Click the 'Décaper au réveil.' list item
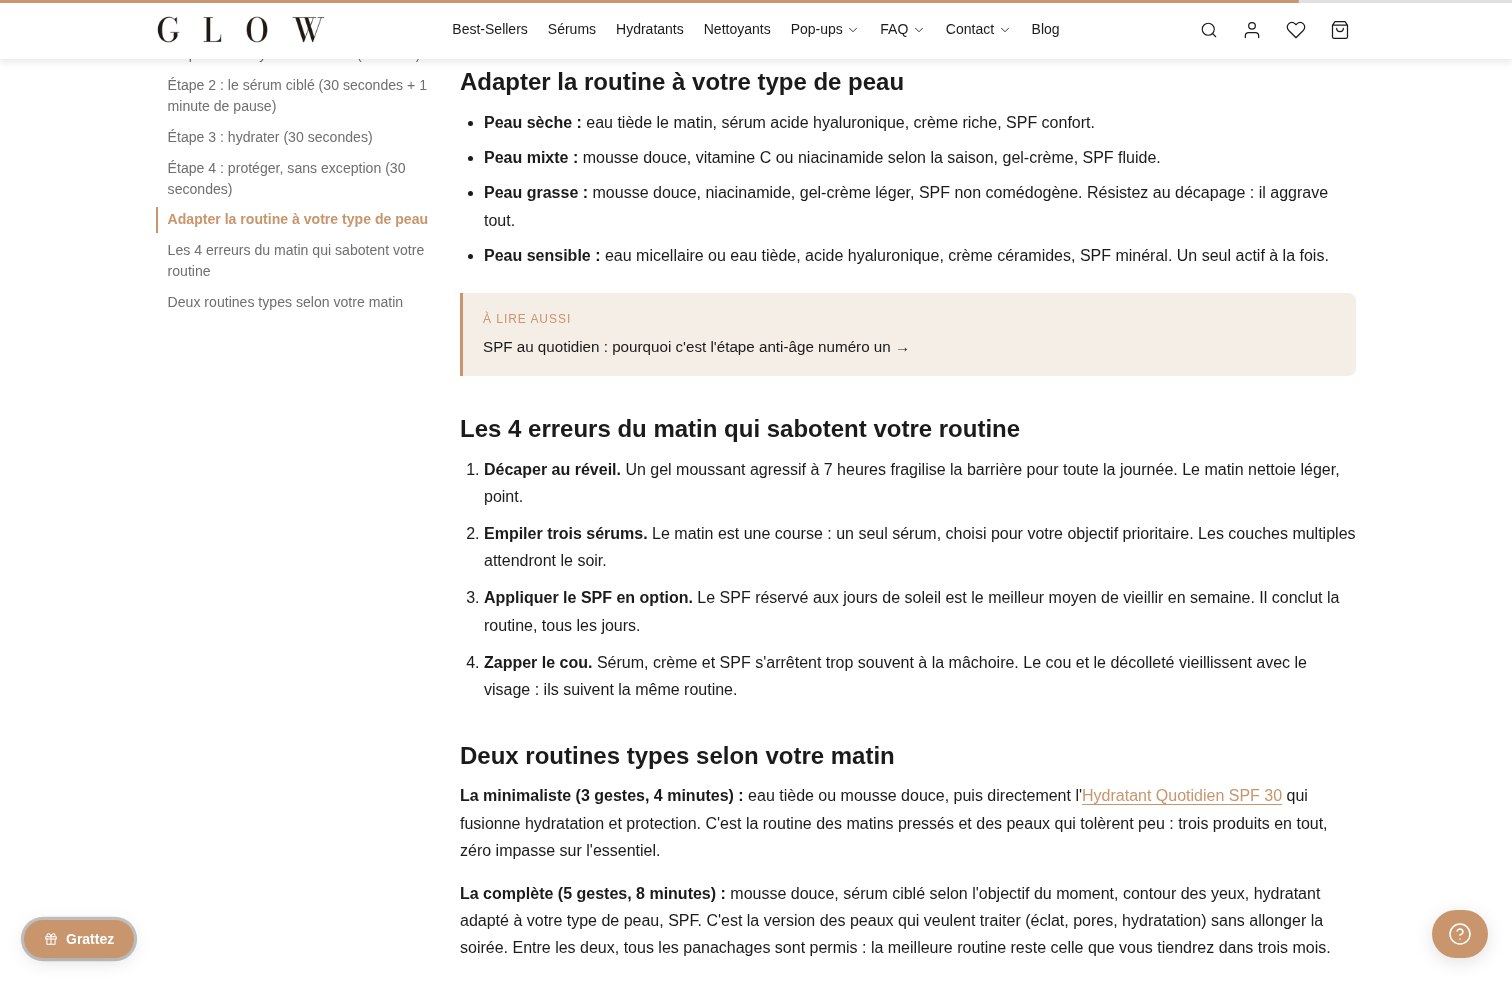This screenshot has width=1512, height=982. coord(552,470)
